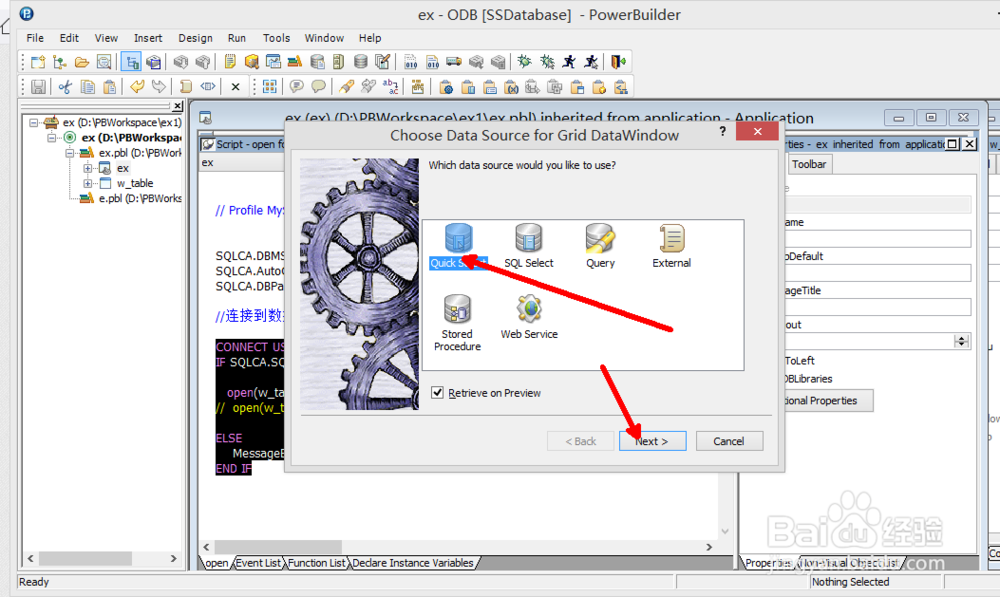1000x597 pixels.
Task: Click the Full Build workspace icon
Action: tap(432, 62)
